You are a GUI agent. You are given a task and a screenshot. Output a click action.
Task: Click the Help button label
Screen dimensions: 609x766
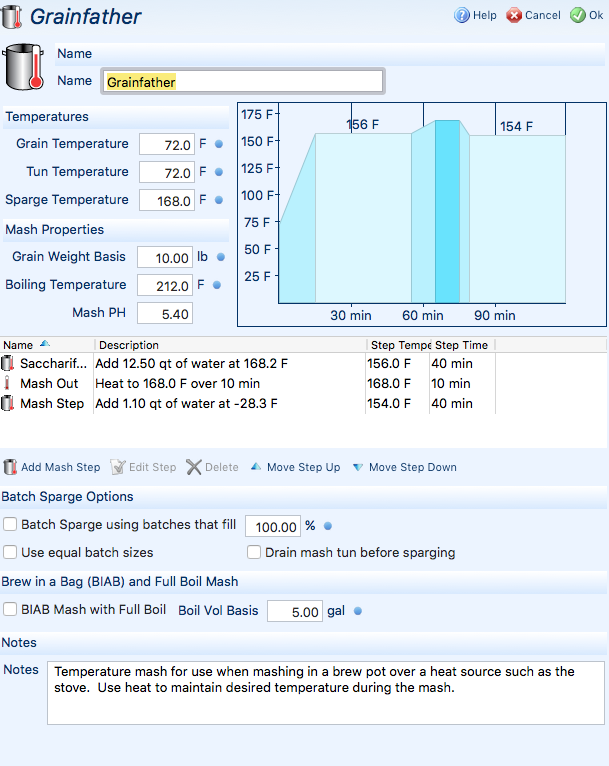point(484,16)
